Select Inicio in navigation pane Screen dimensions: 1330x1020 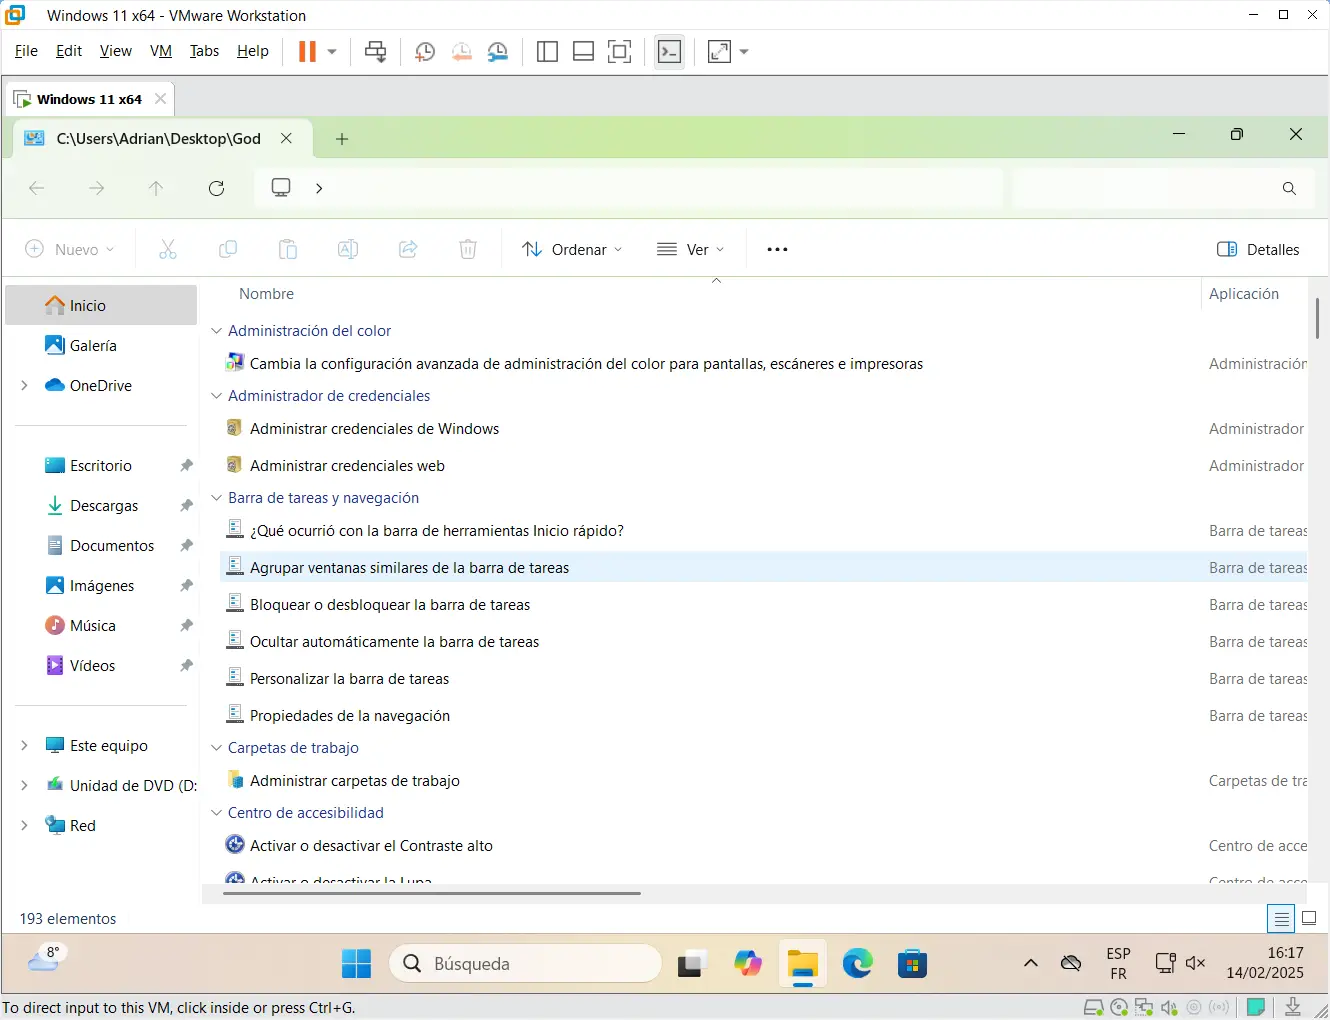pyautogui.click(x=101, y=305)
